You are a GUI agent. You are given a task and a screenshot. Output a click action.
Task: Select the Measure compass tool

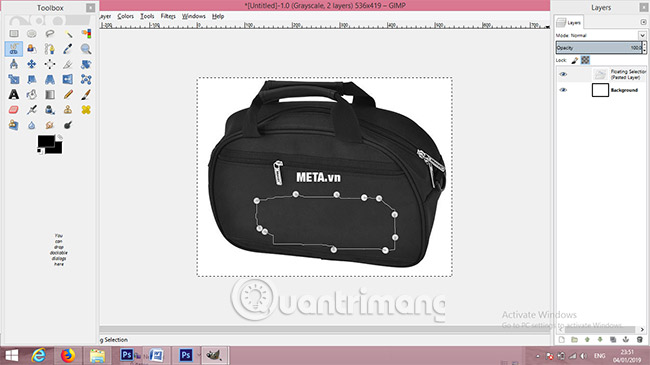pyautogui.click(x=14, y=64)
